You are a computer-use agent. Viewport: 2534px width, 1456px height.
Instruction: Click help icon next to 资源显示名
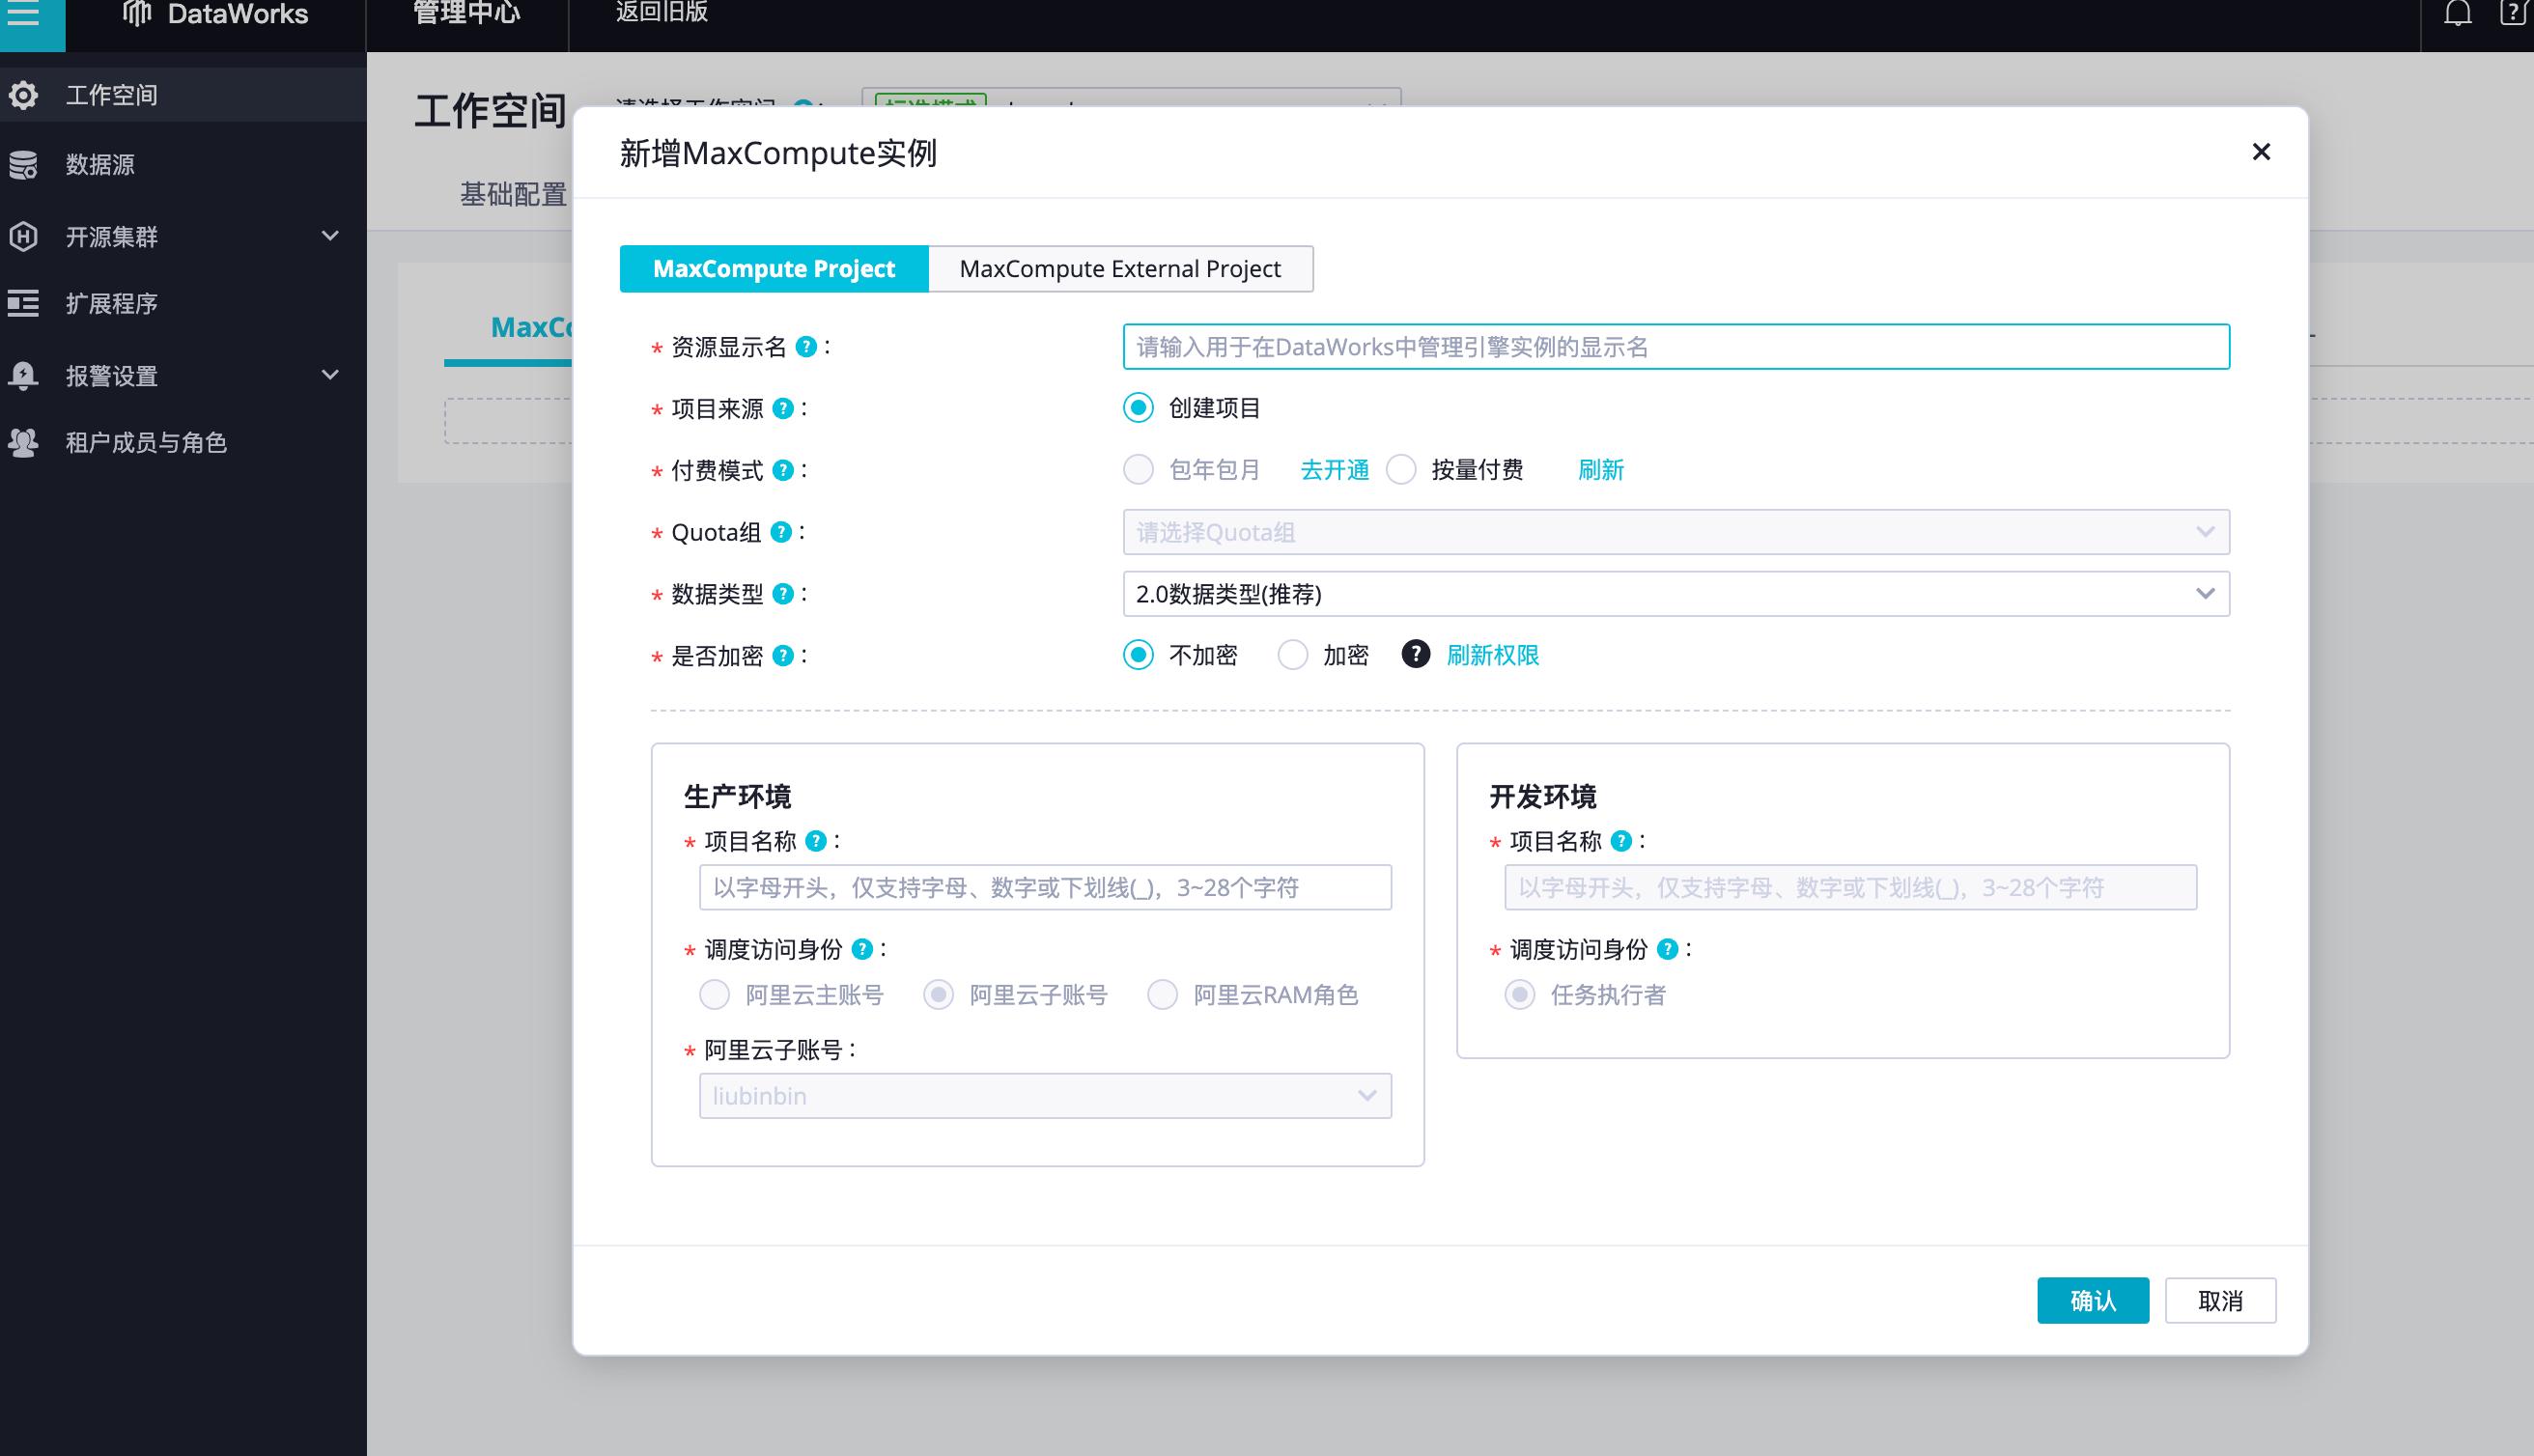coord(805,347)
